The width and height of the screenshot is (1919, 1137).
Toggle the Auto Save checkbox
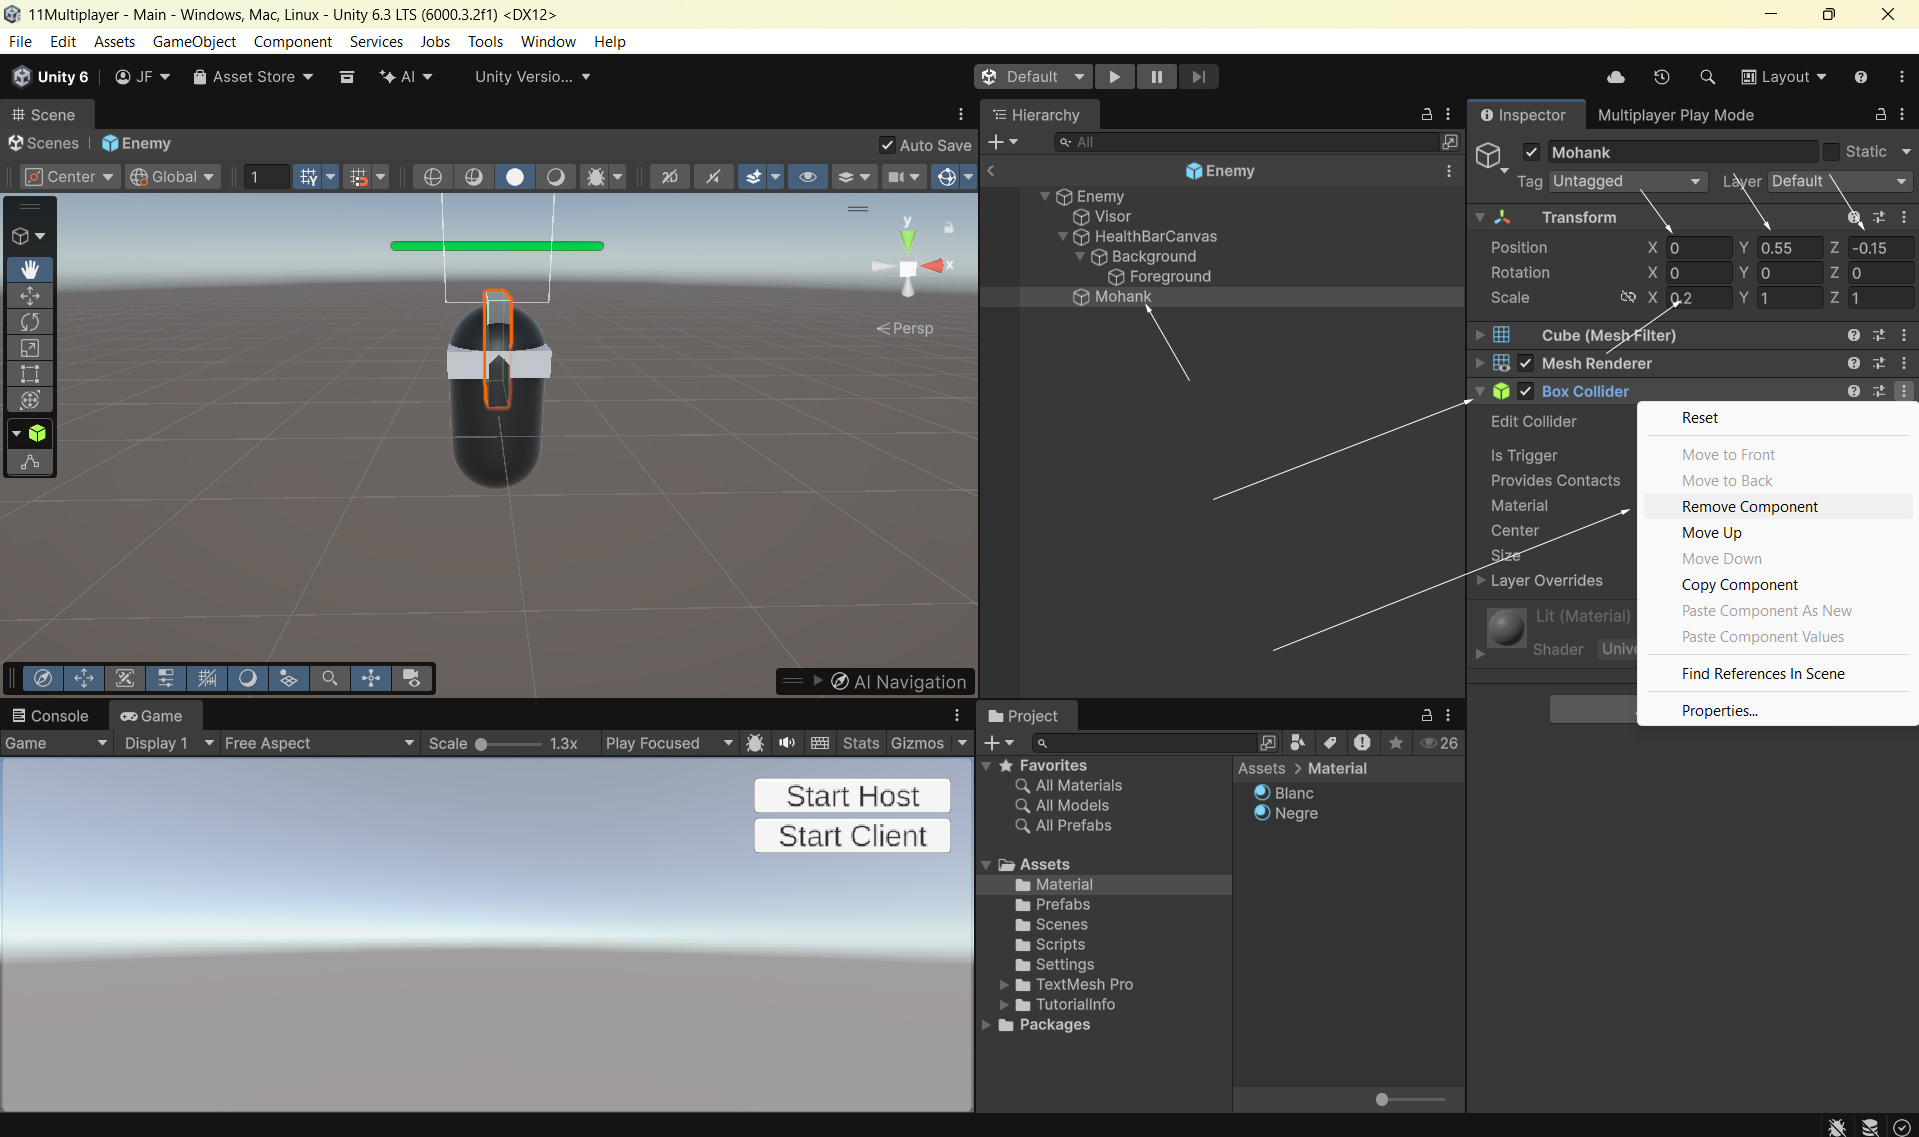click(x=887, y=145)
